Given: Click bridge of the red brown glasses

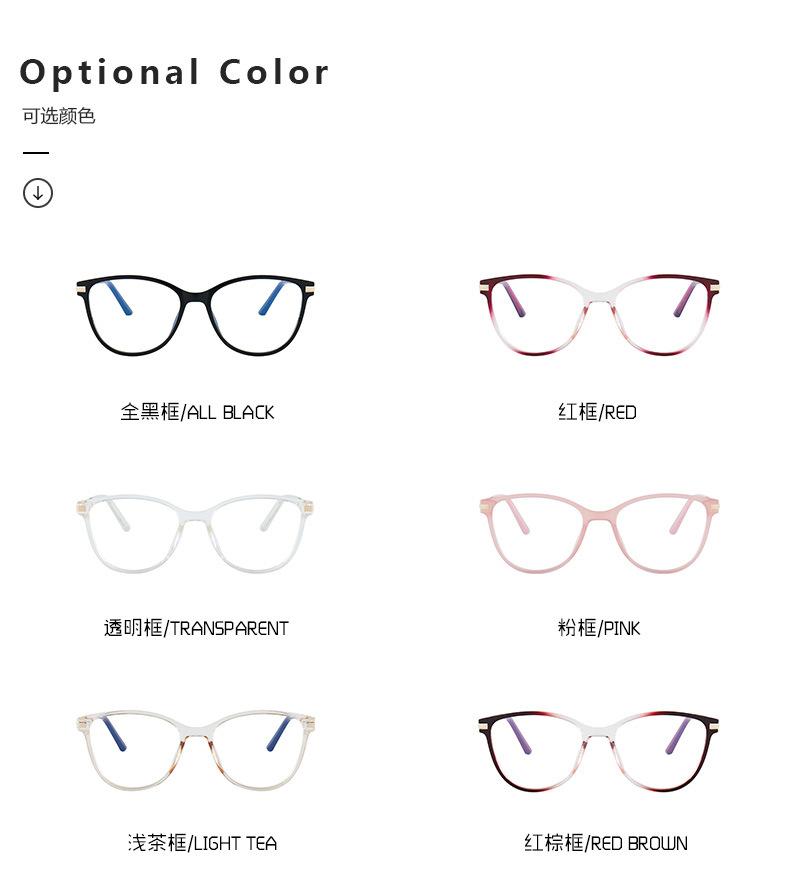Looking at the screenshot, I should [x=598, y=729].
